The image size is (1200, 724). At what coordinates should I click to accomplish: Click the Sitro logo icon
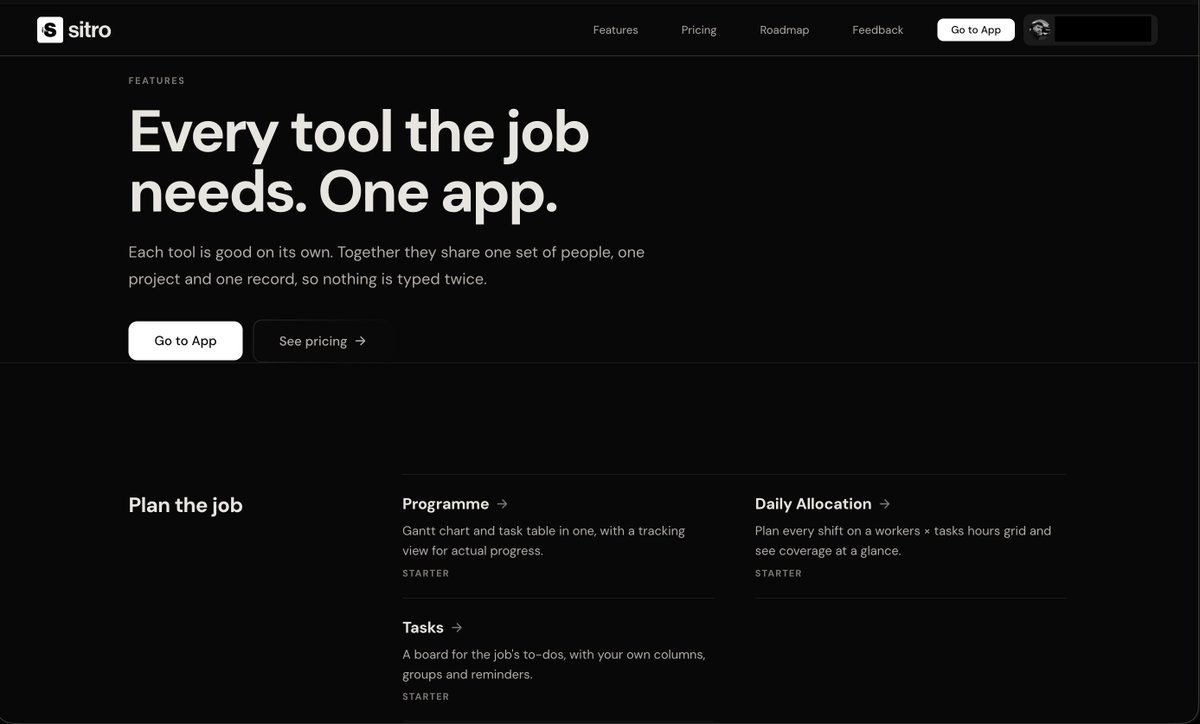[50, 30]
